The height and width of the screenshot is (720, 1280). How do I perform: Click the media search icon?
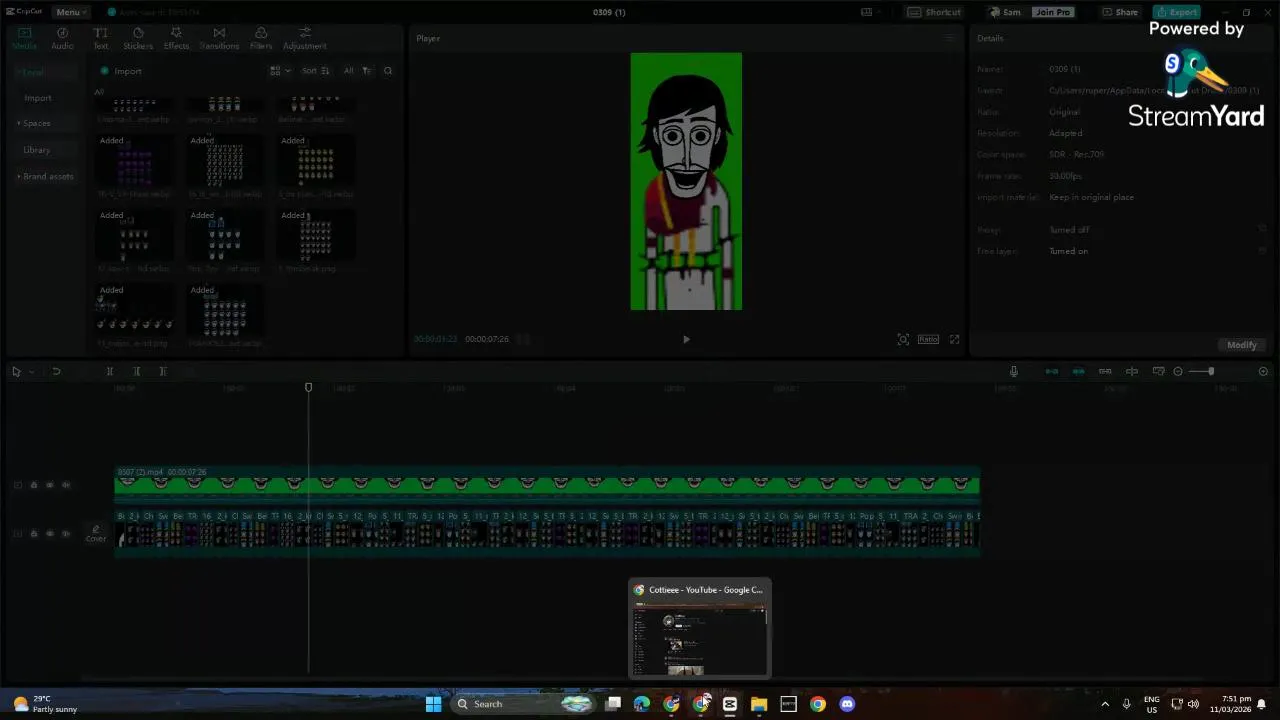click(x=388, y=71)
